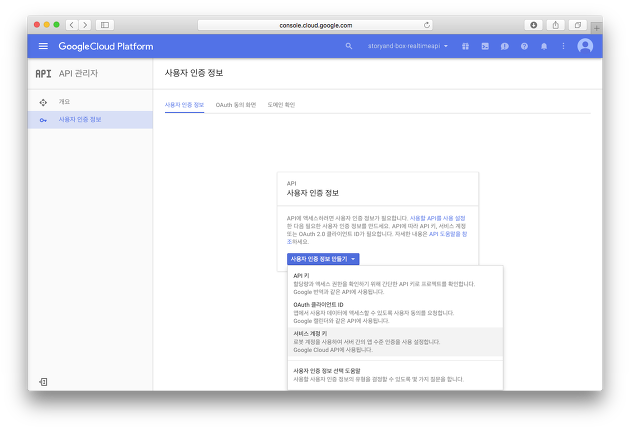Open 사용자 인증 정보 in sidebar

(90, 120)
